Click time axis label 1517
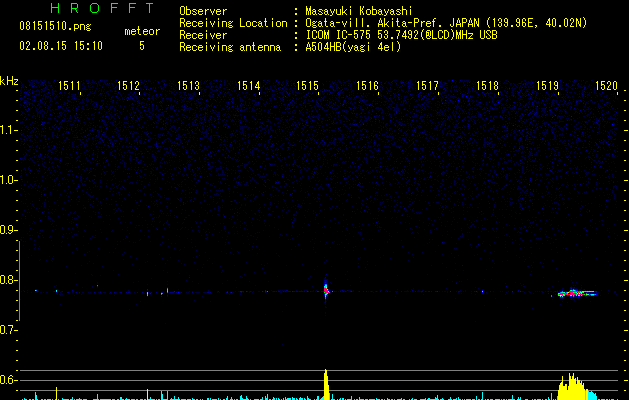 point(427,86)
